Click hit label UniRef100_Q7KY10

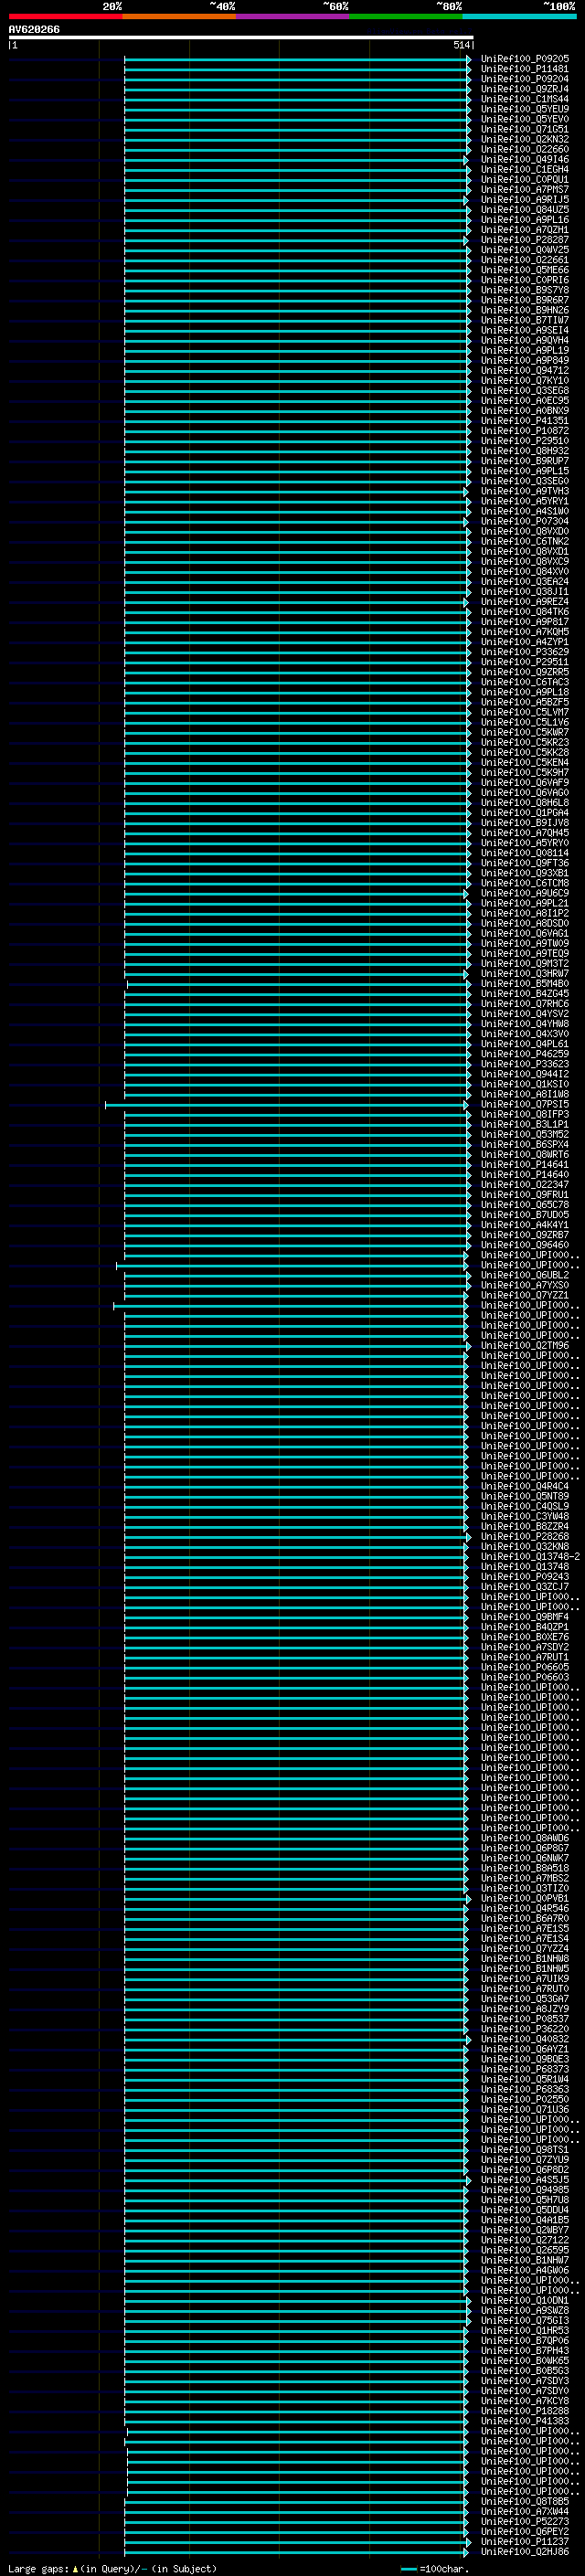pyautogui.click(x=525, y=380)
